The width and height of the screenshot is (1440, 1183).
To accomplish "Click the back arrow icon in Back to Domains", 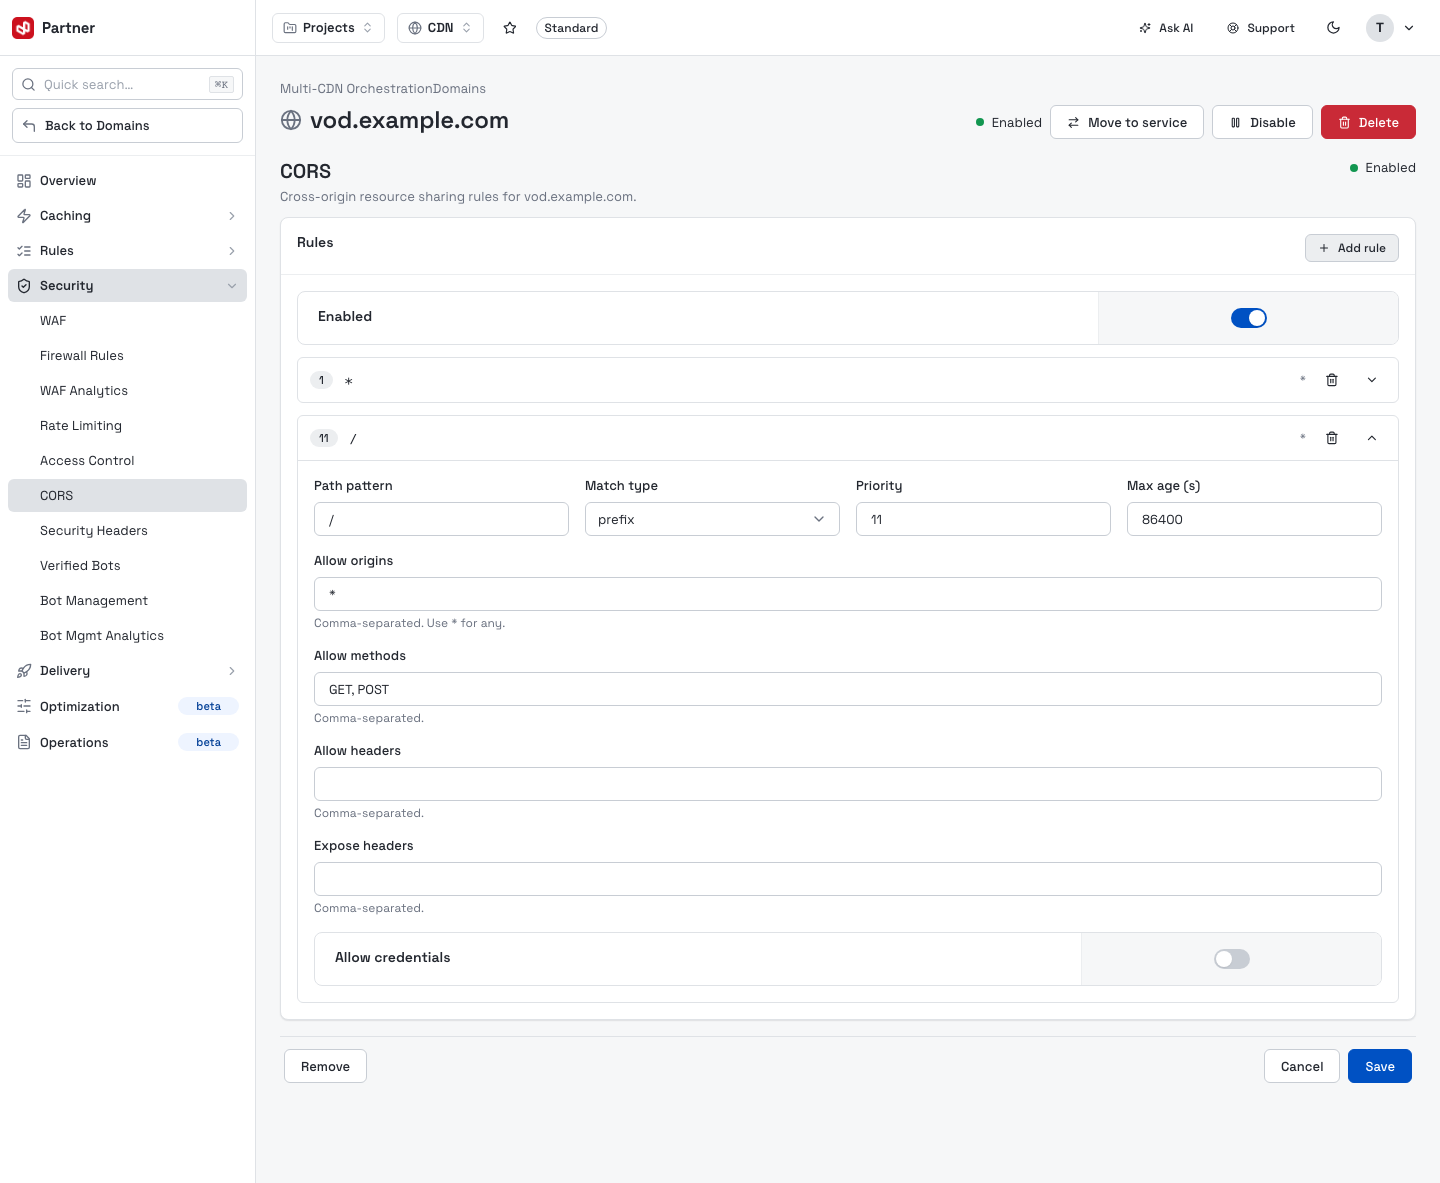I will tap(29, 125).
